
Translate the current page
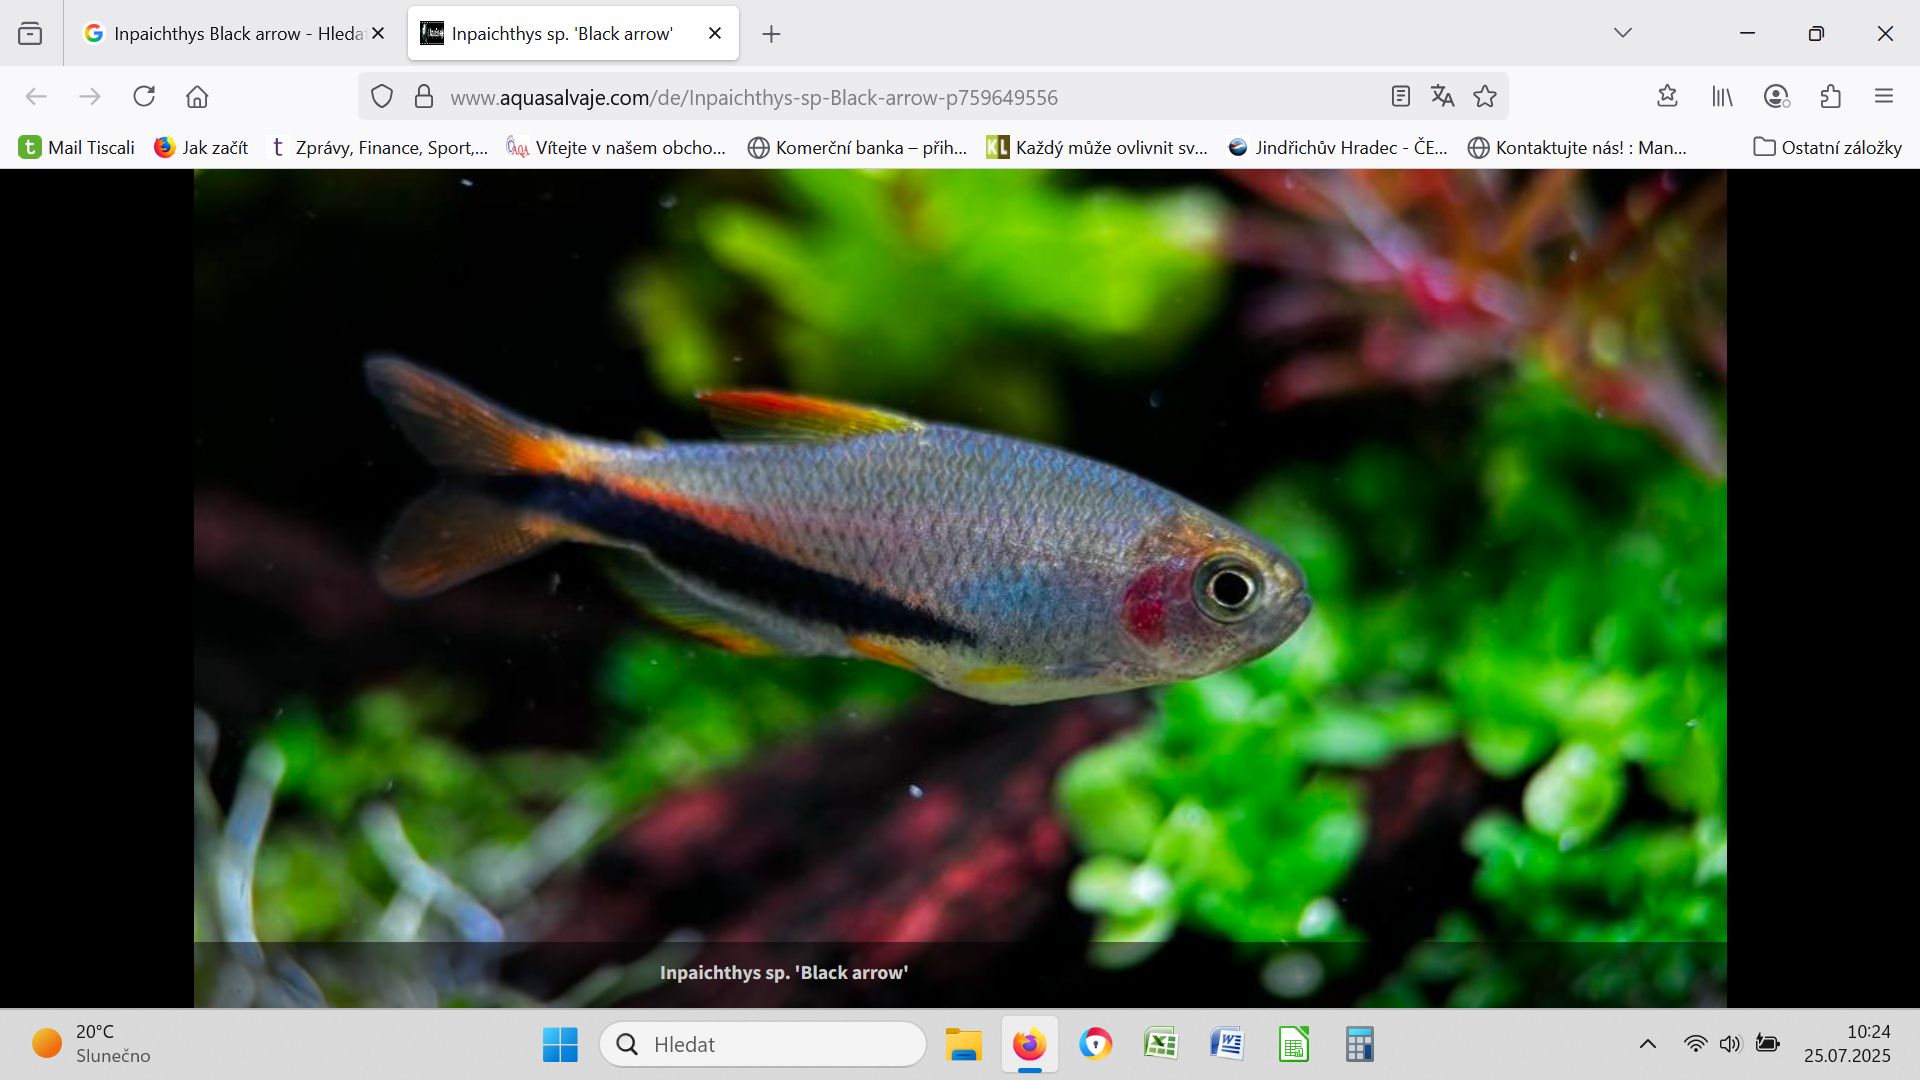pos(1442,96)
